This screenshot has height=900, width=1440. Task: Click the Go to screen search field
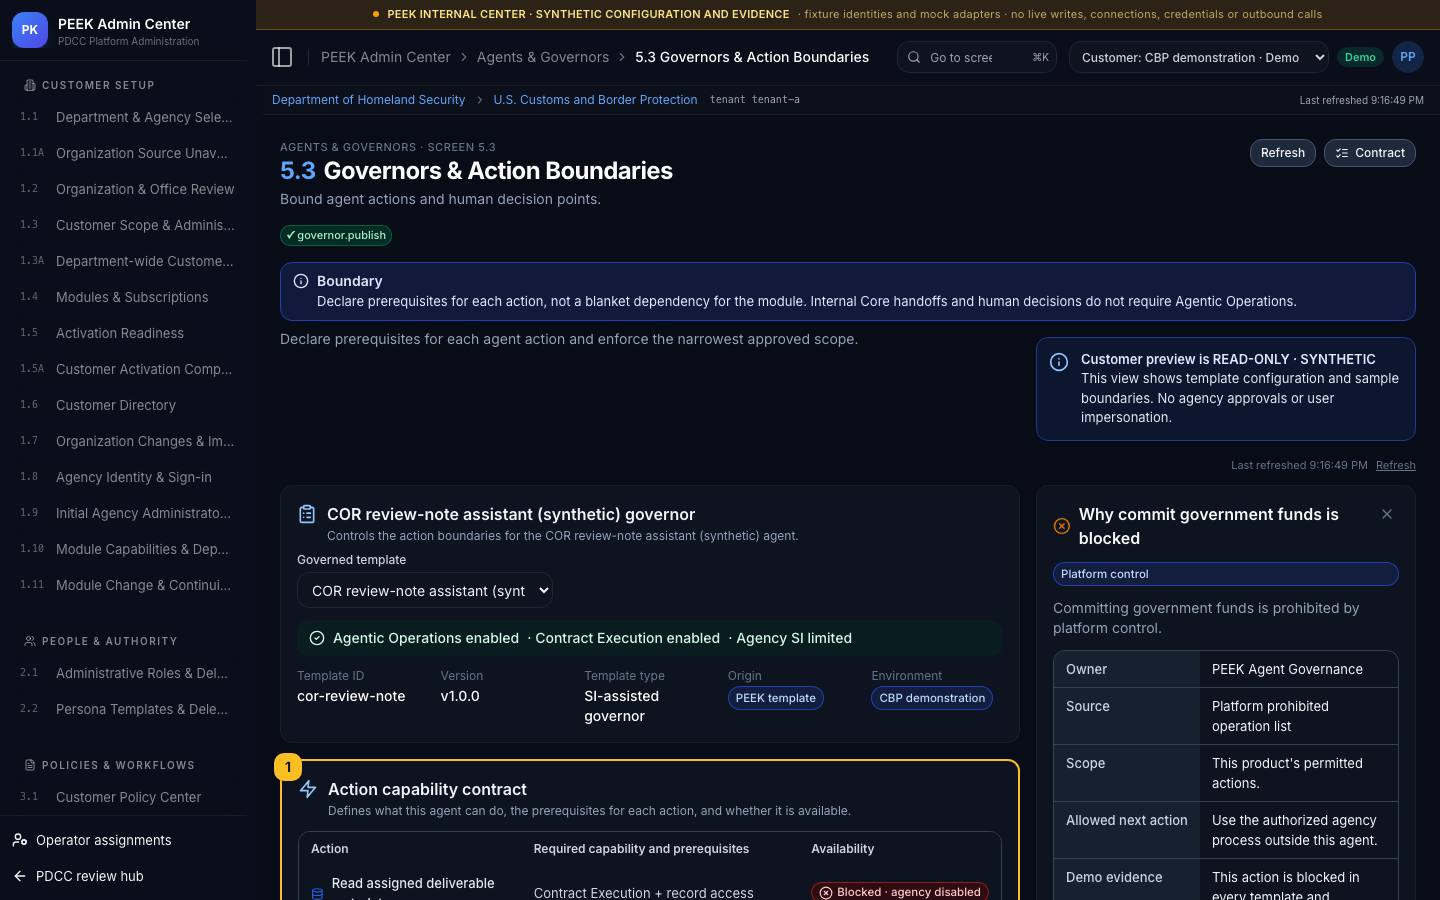coord(977,57)
